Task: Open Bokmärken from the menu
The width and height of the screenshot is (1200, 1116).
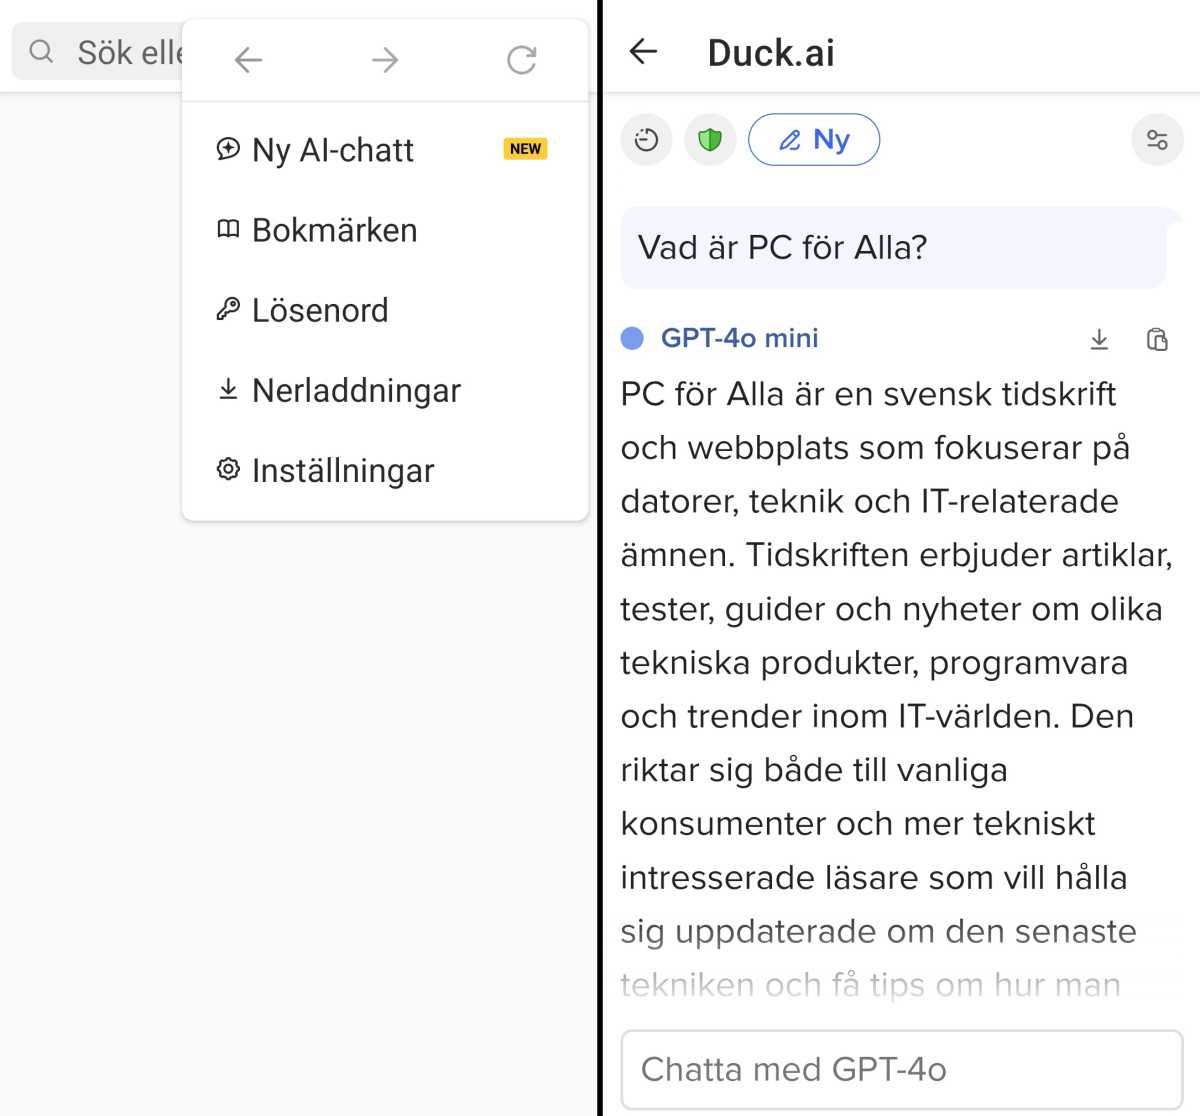Action: (334, 230)
